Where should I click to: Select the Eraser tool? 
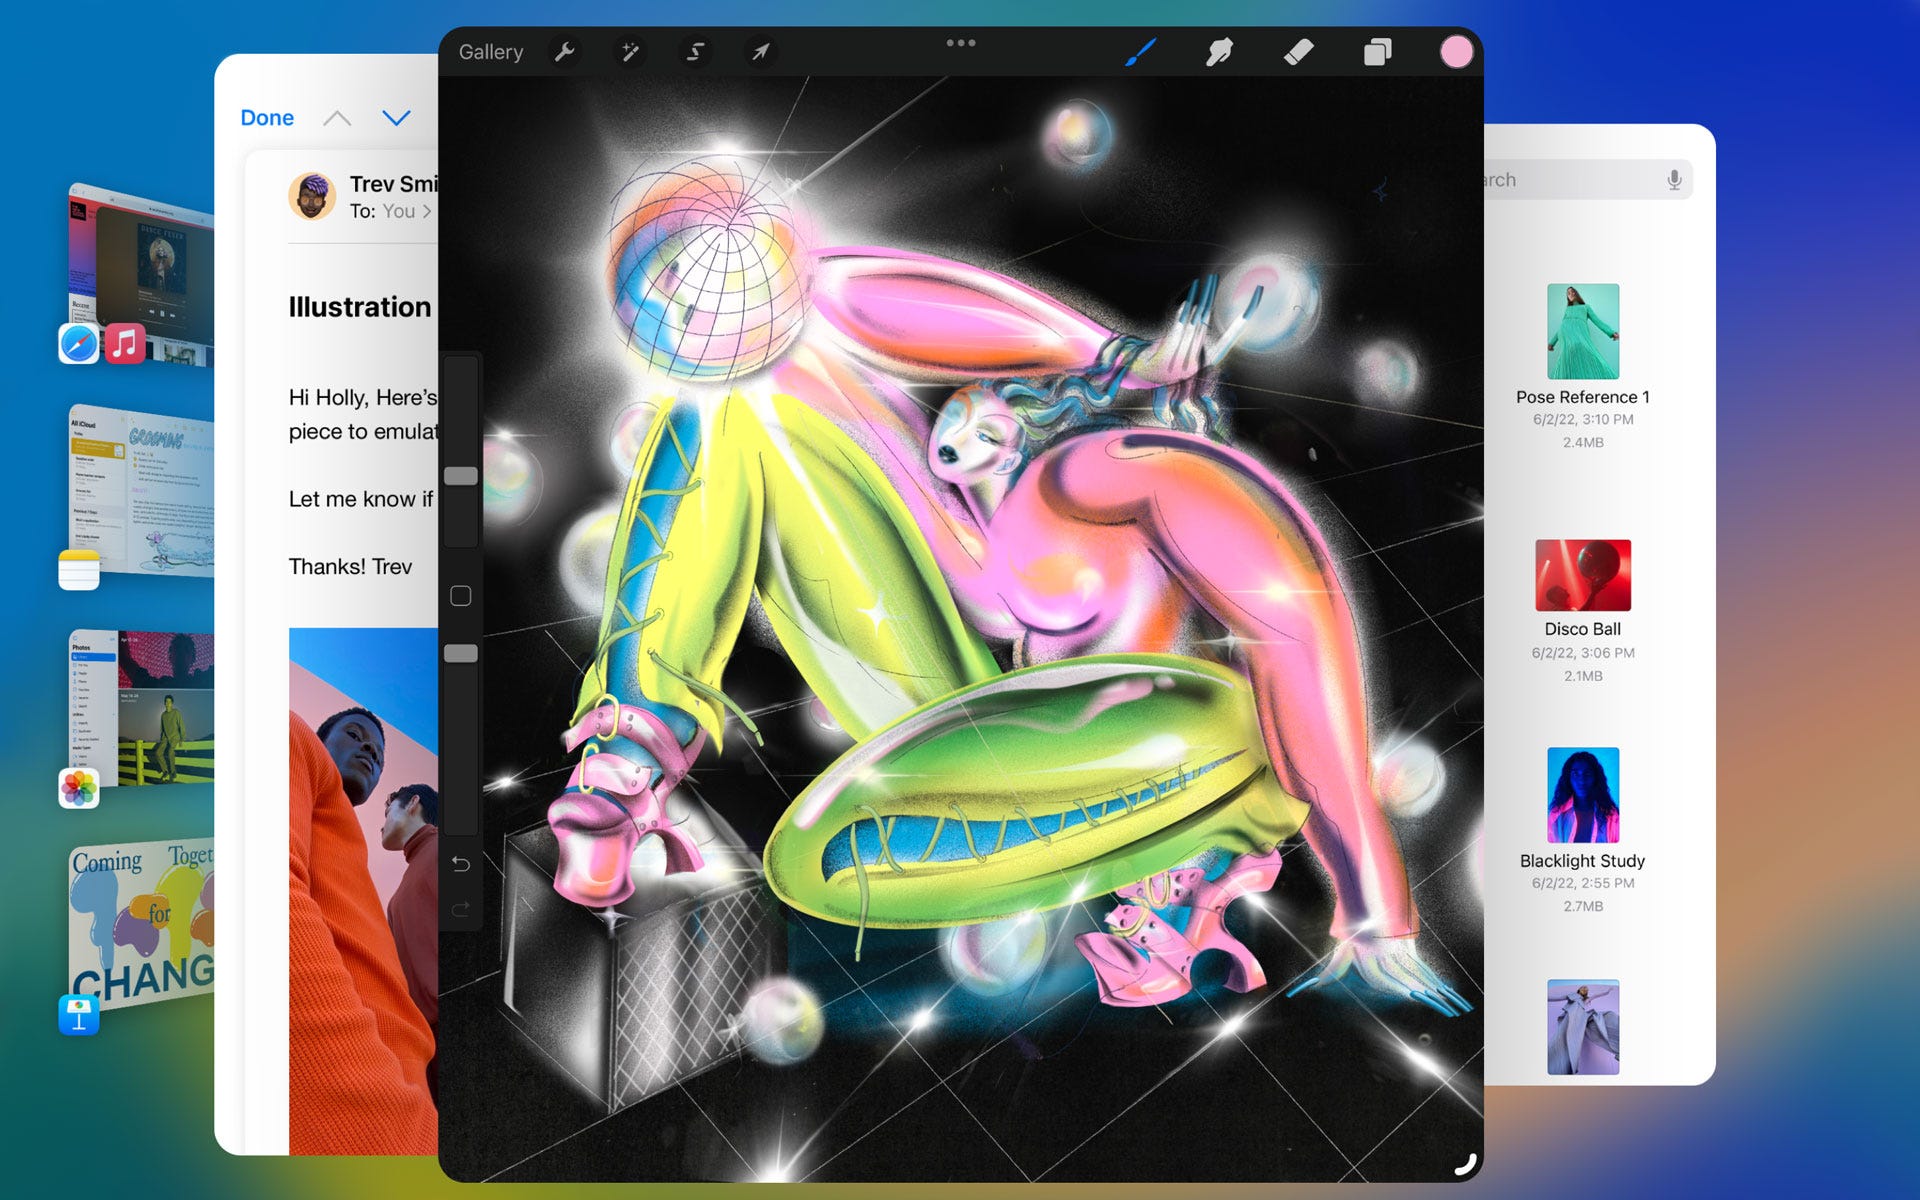pos(1298,52)
